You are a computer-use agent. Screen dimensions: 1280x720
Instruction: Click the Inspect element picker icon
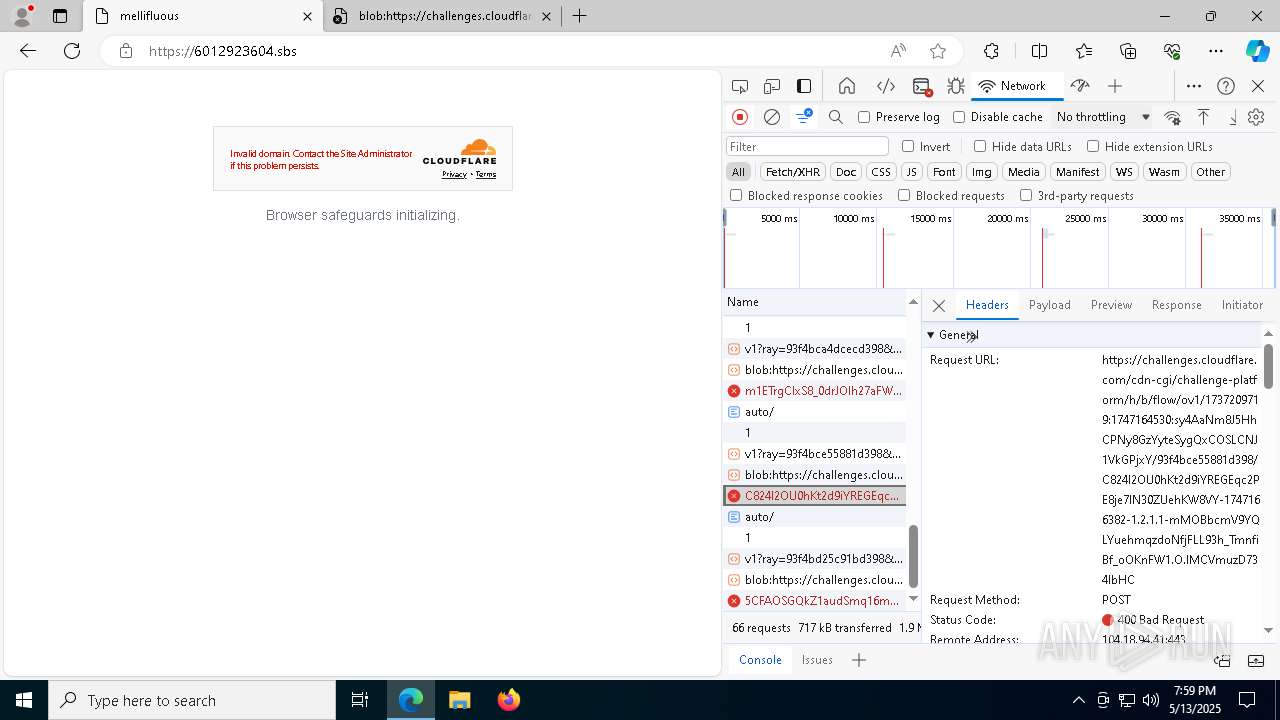coord(740,86)
